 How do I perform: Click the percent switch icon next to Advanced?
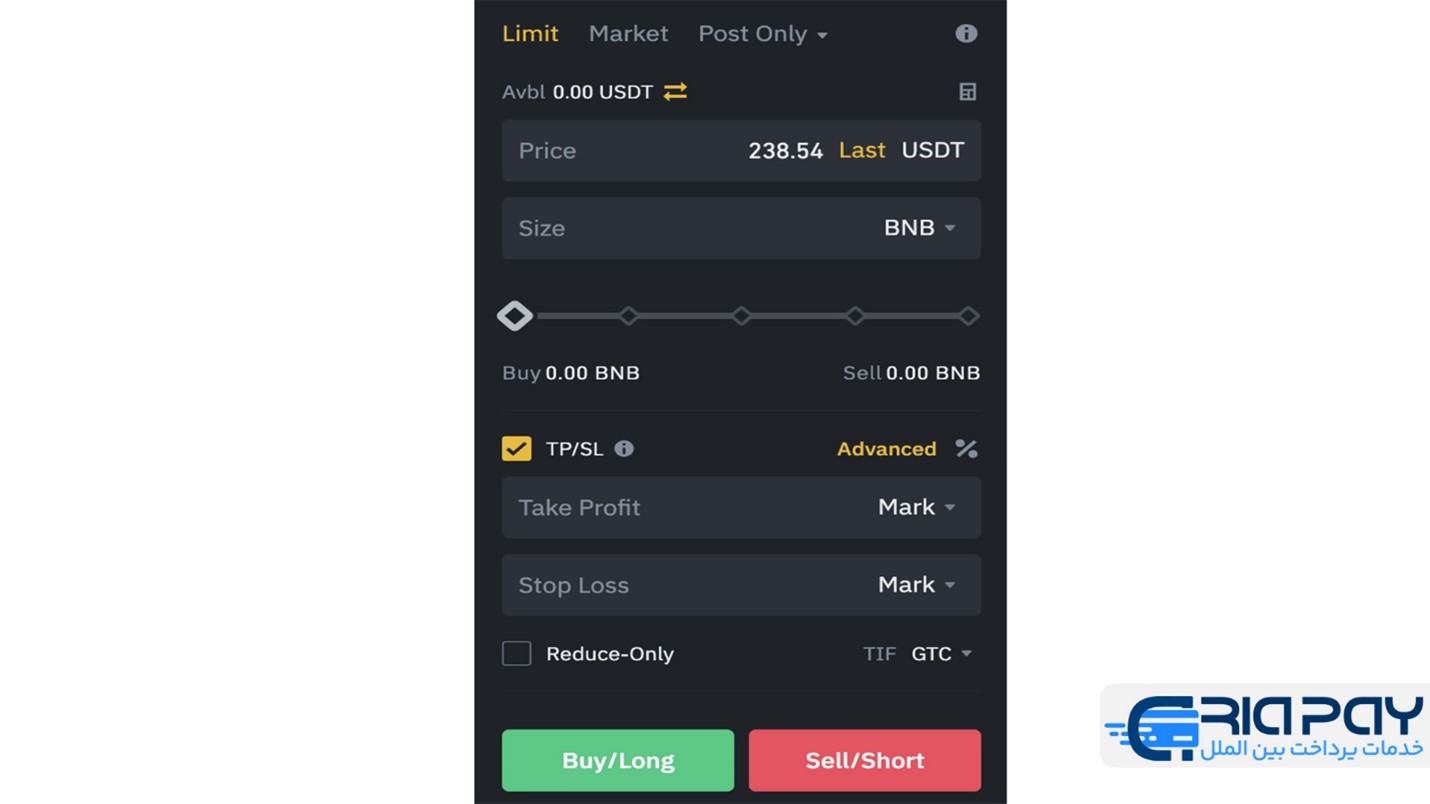pyautogui.click(x=966, y=449)
